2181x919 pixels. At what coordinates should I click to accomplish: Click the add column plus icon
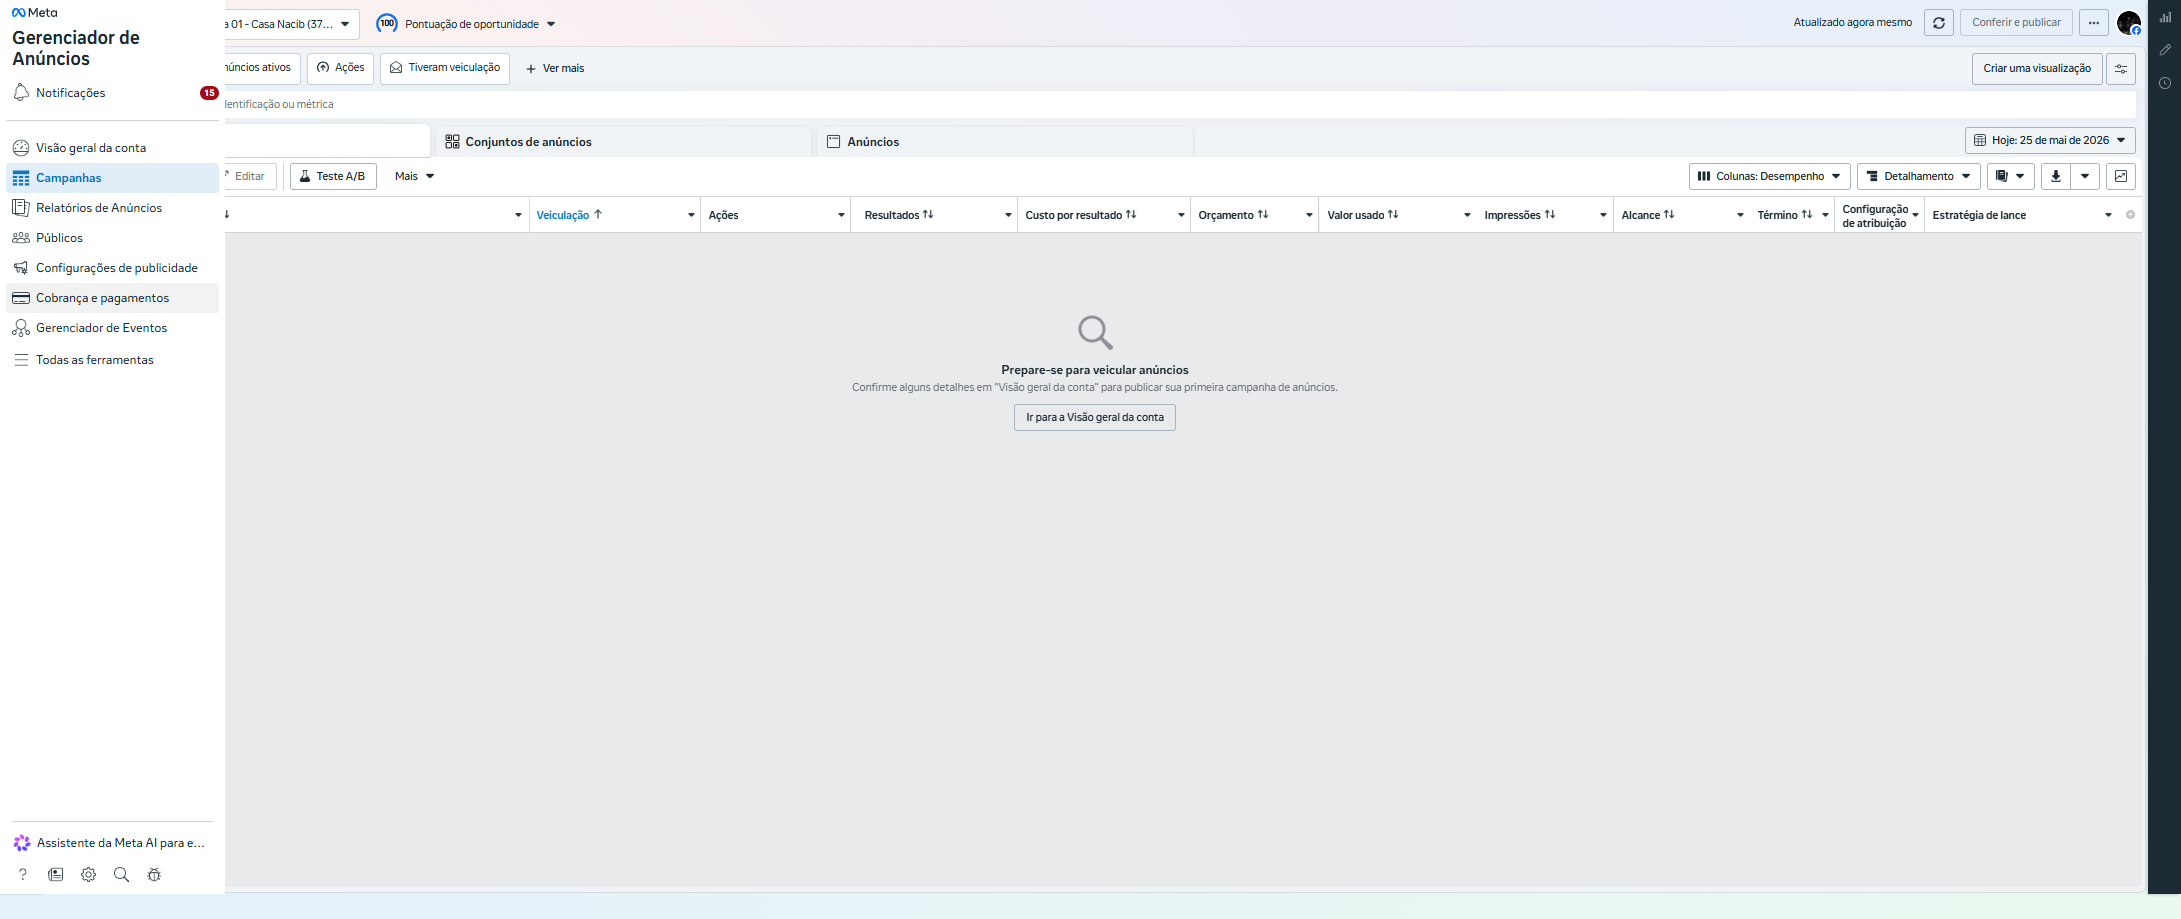click(2130, 215)
